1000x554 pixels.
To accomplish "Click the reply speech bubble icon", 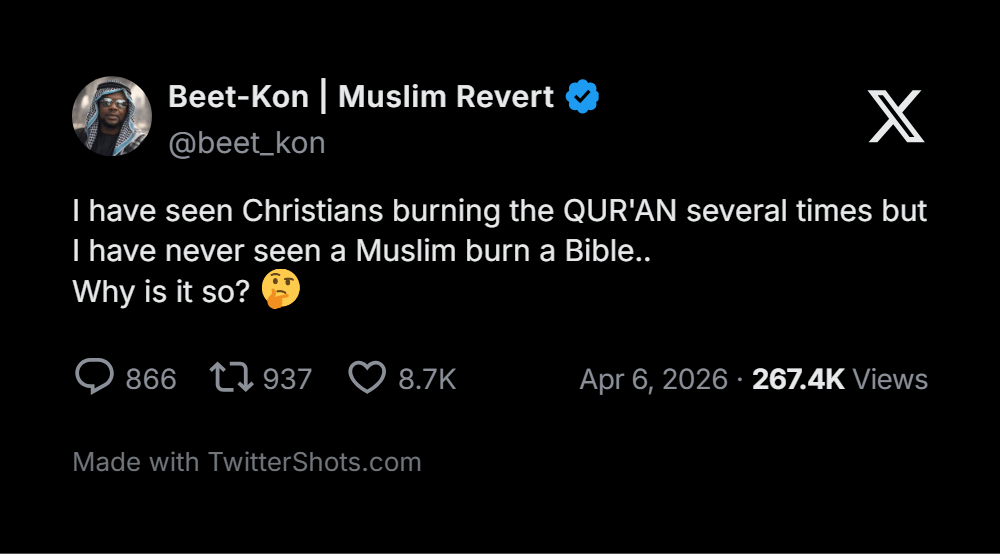I will click(x=95, y=378).
